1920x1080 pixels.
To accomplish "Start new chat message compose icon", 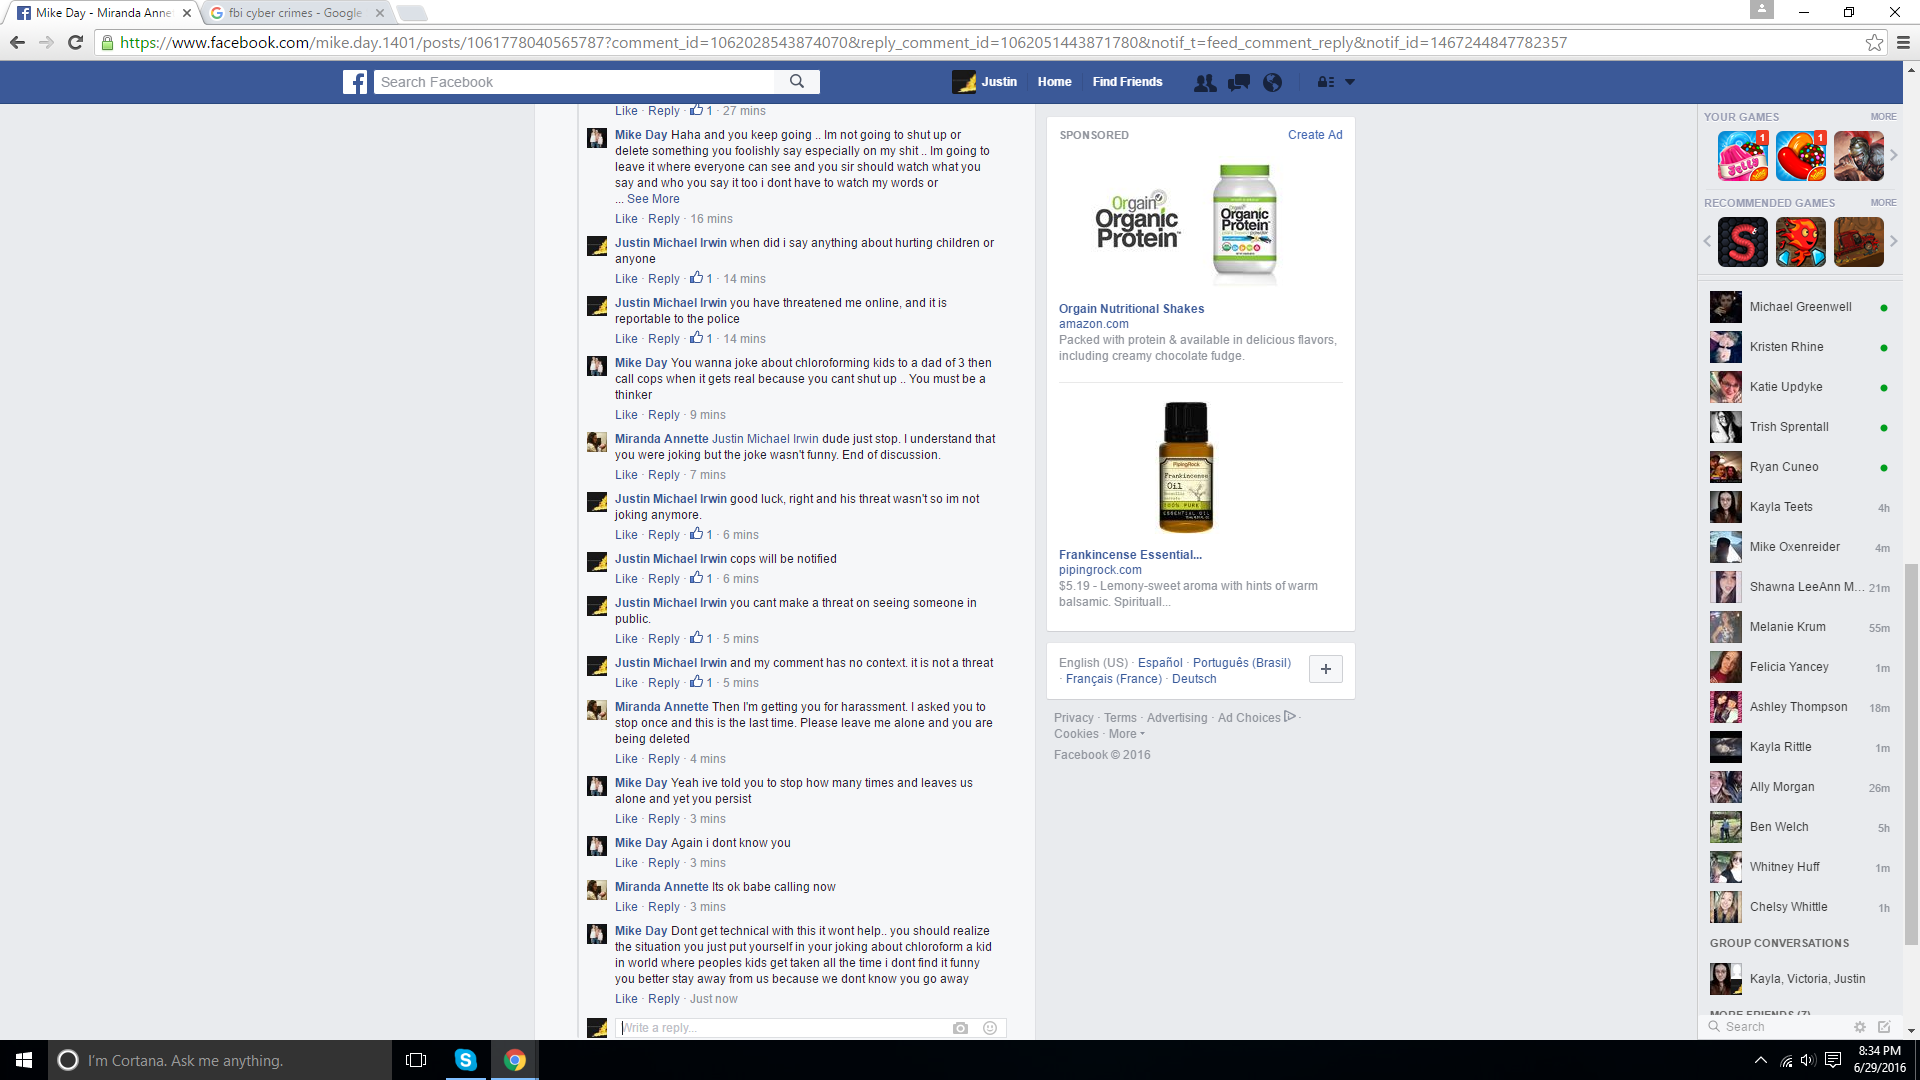I will [x=1884, y=1027].
